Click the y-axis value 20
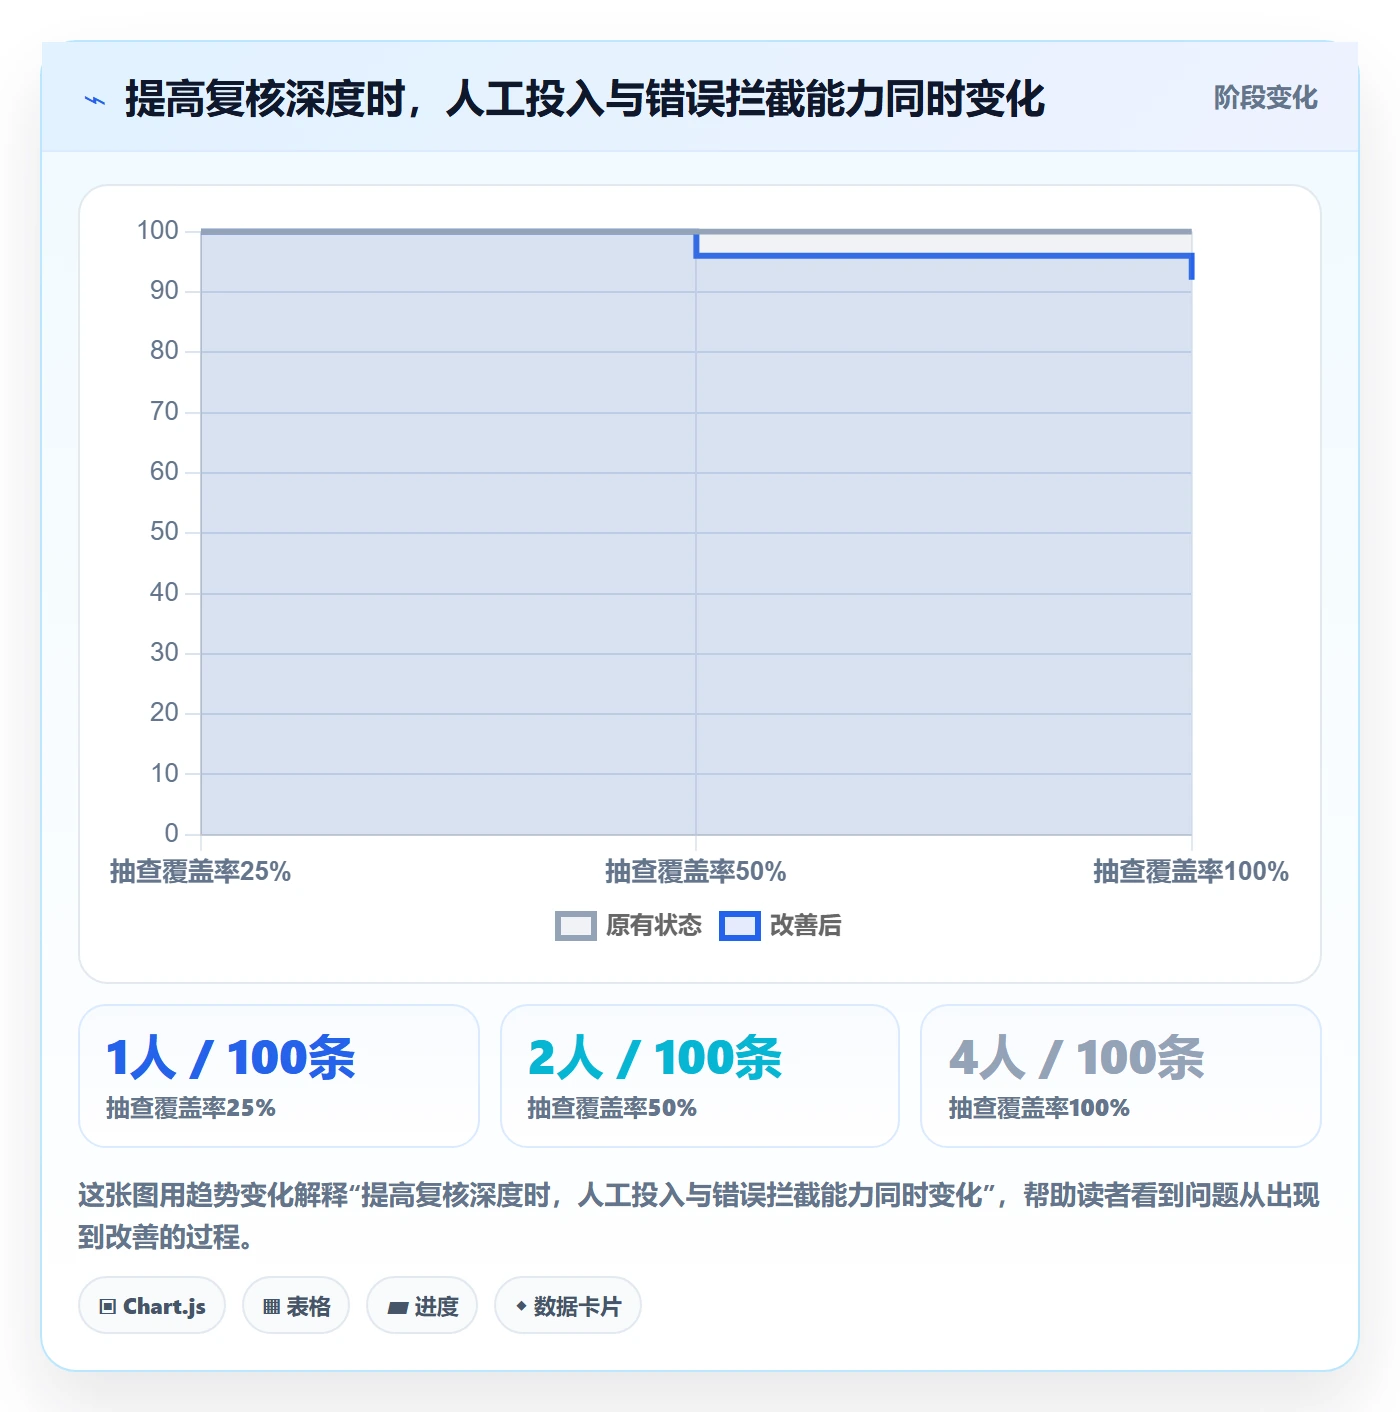The width and height of the screenshot is (1400, 1412). click(x=164, y=713)
